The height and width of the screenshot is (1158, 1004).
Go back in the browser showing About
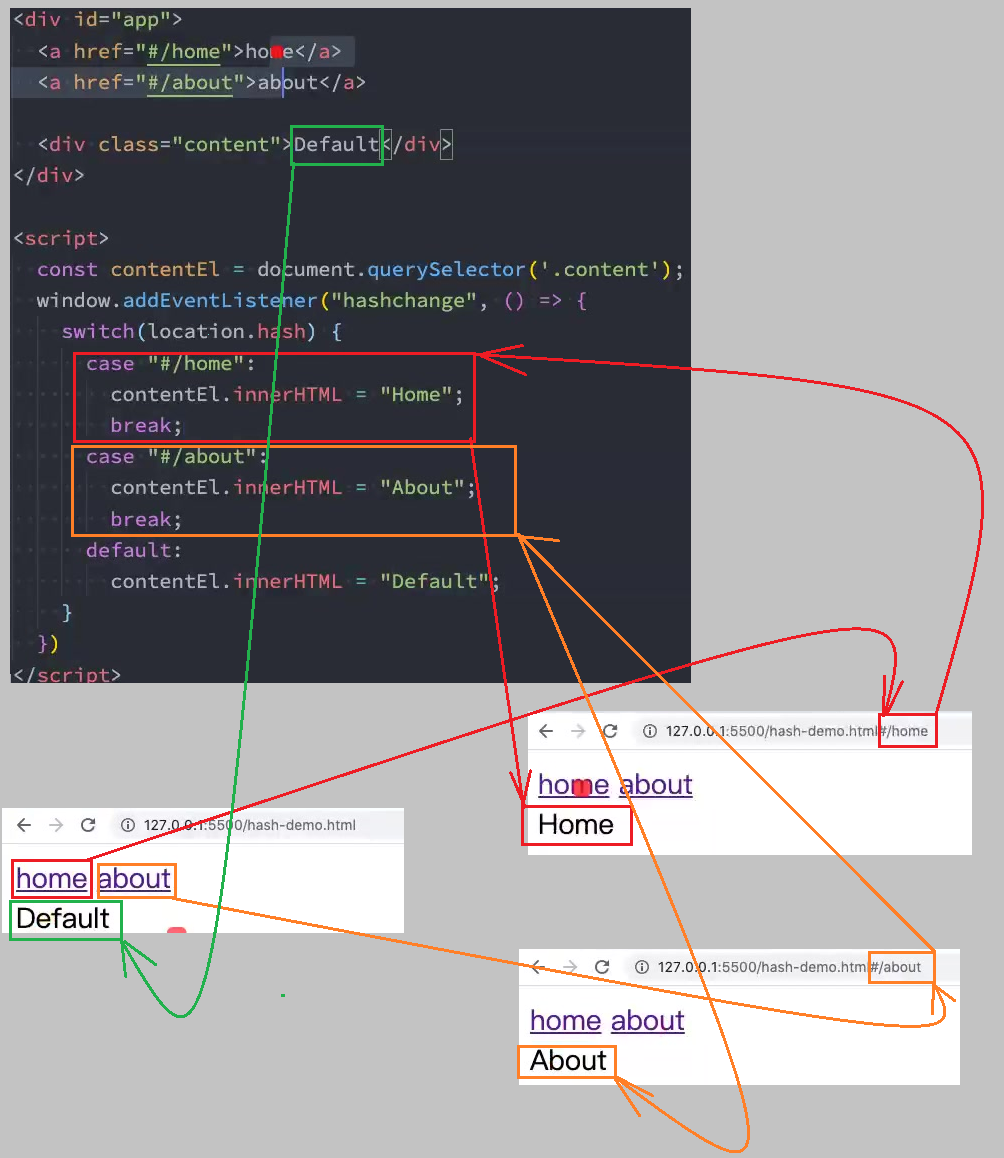pos(538,967)
